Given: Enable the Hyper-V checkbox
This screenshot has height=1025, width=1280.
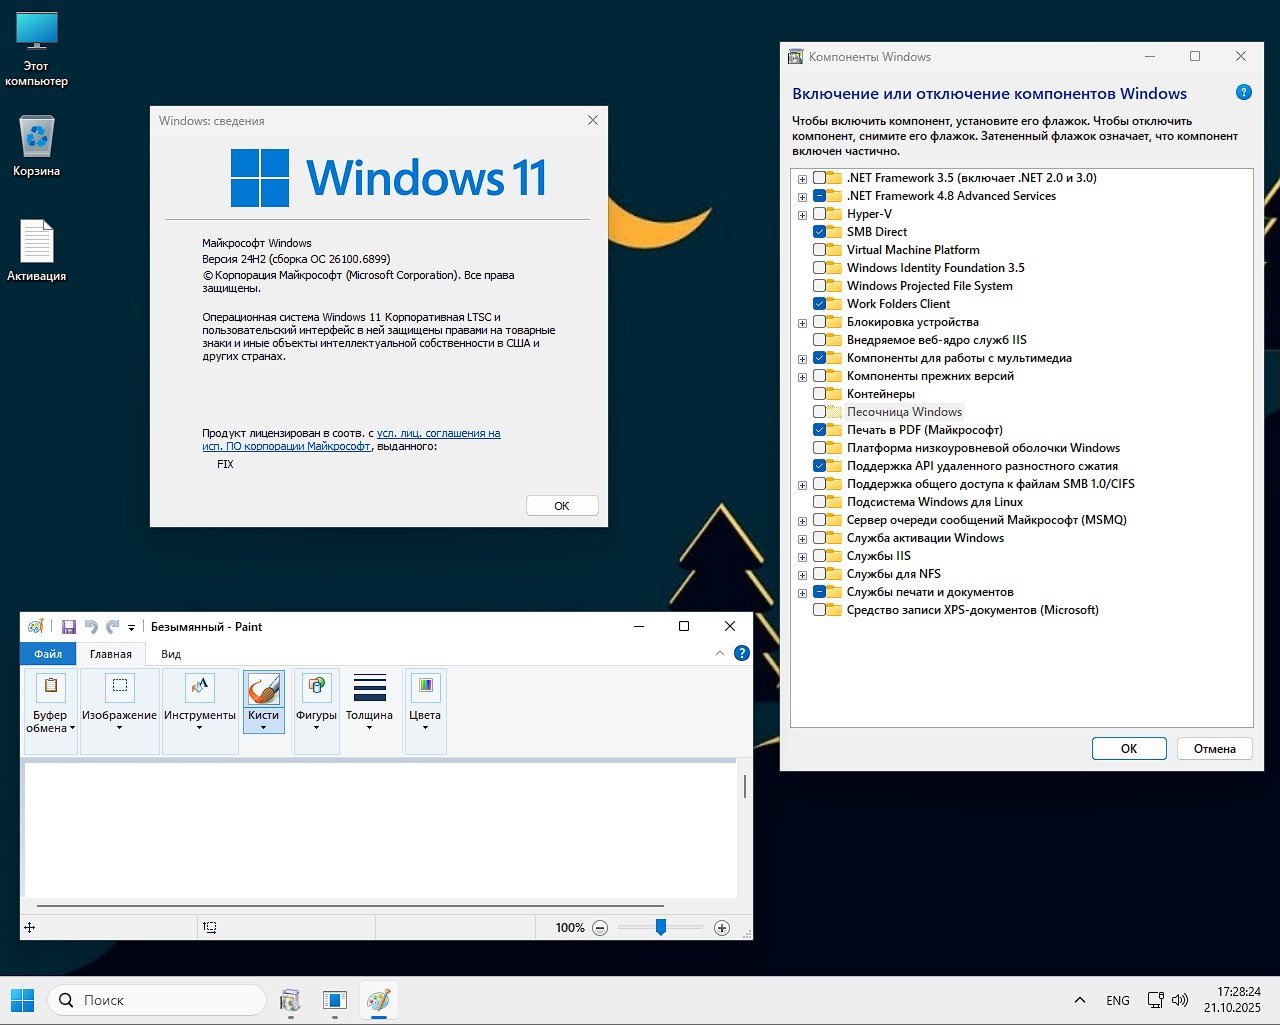Looking at the screenshot, I should (820, 214).
